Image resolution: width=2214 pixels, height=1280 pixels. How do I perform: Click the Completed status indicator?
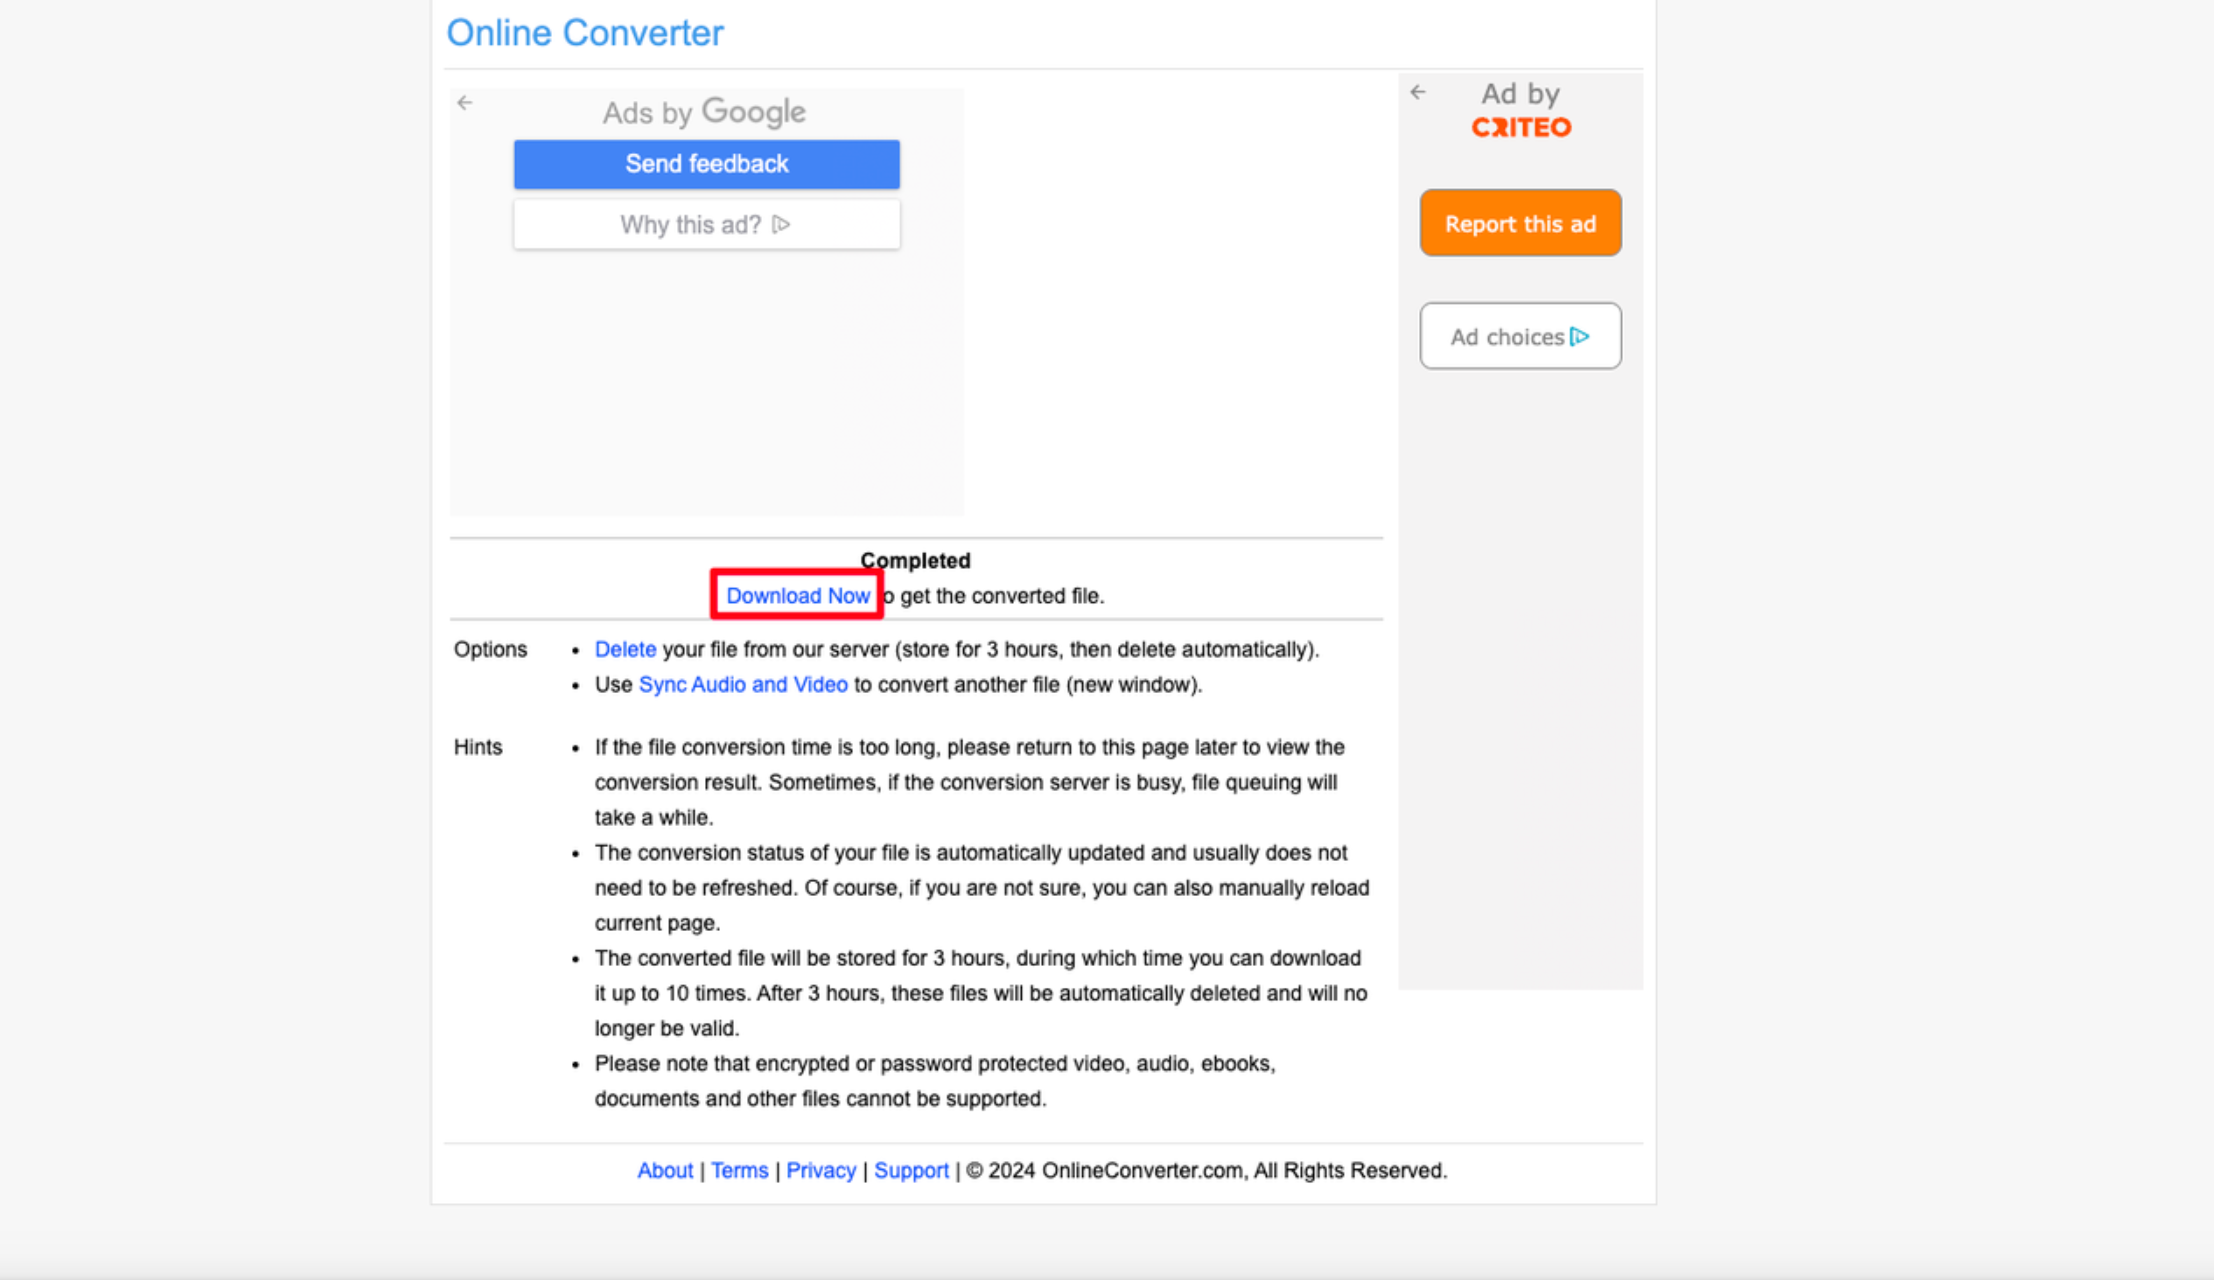(914, 559)
